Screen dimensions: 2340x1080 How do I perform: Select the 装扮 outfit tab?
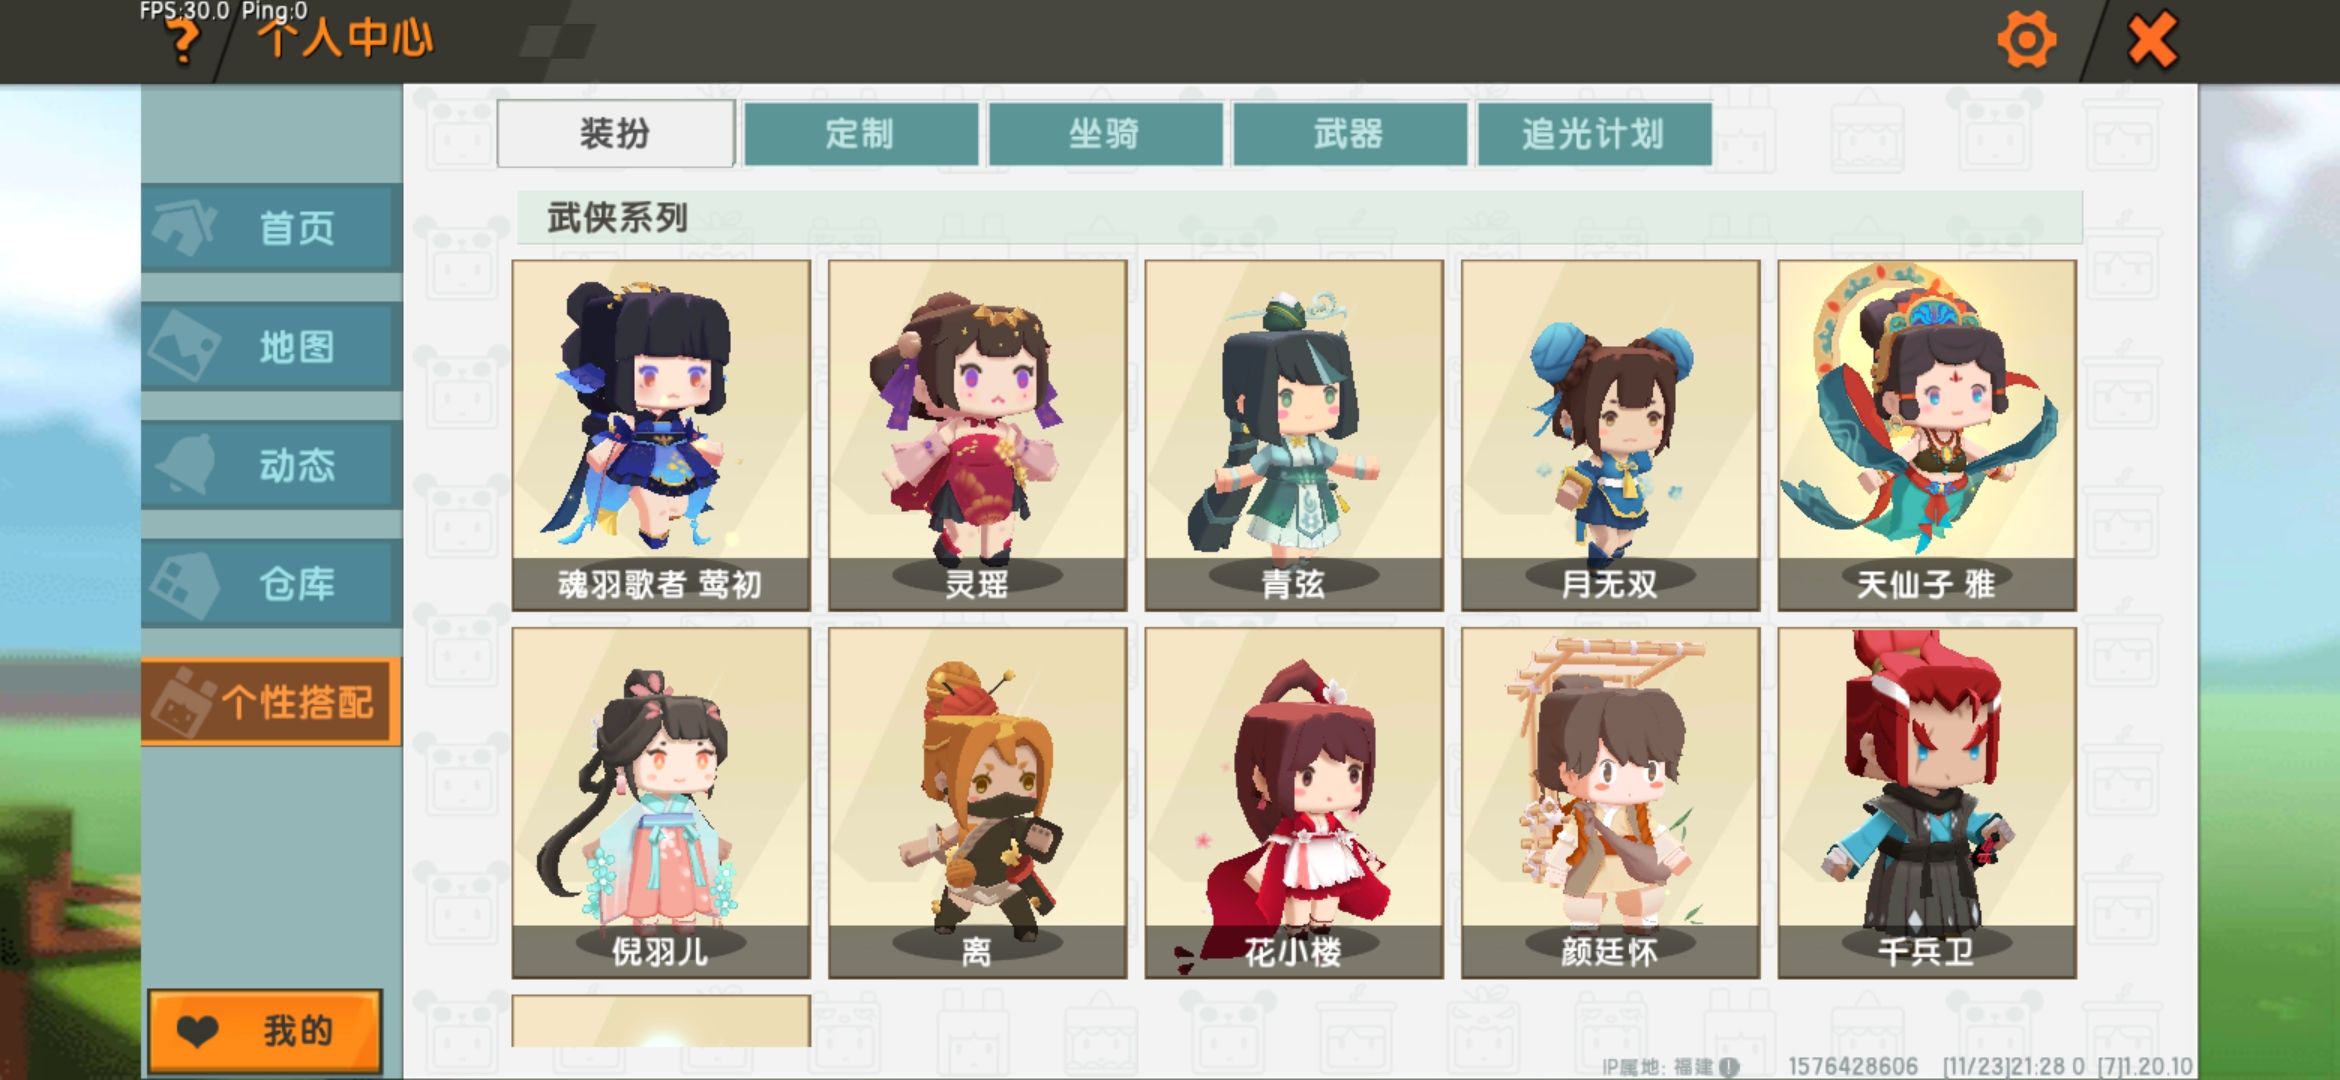616,133
